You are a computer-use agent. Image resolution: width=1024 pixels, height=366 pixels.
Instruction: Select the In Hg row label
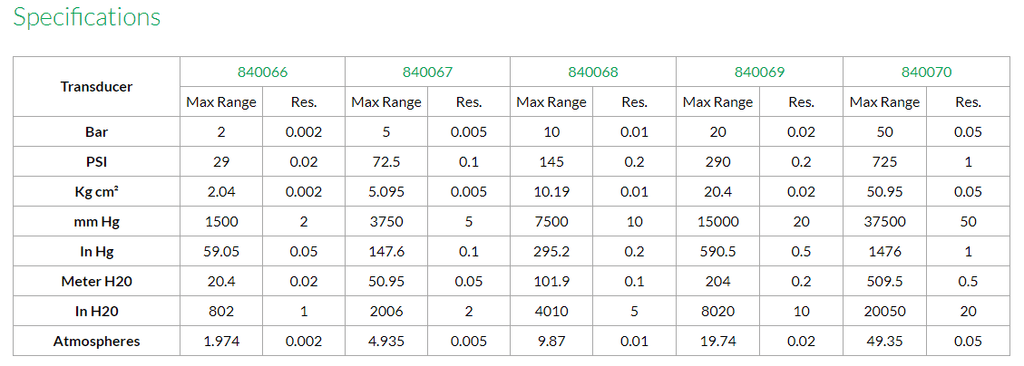pos(97,252)
